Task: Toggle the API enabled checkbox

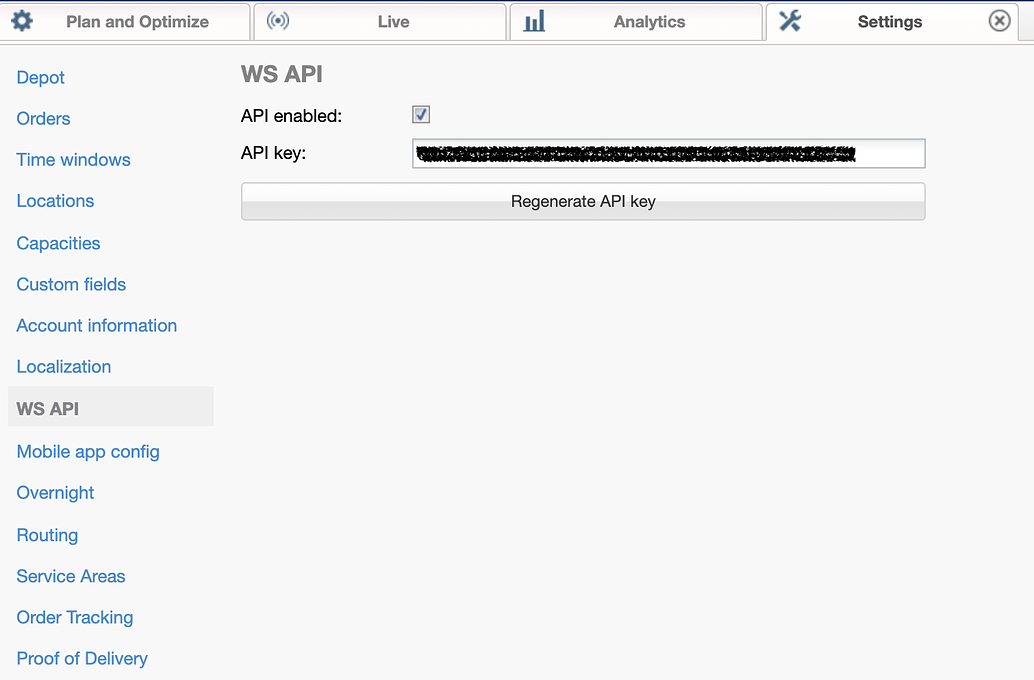Action: 420,114
